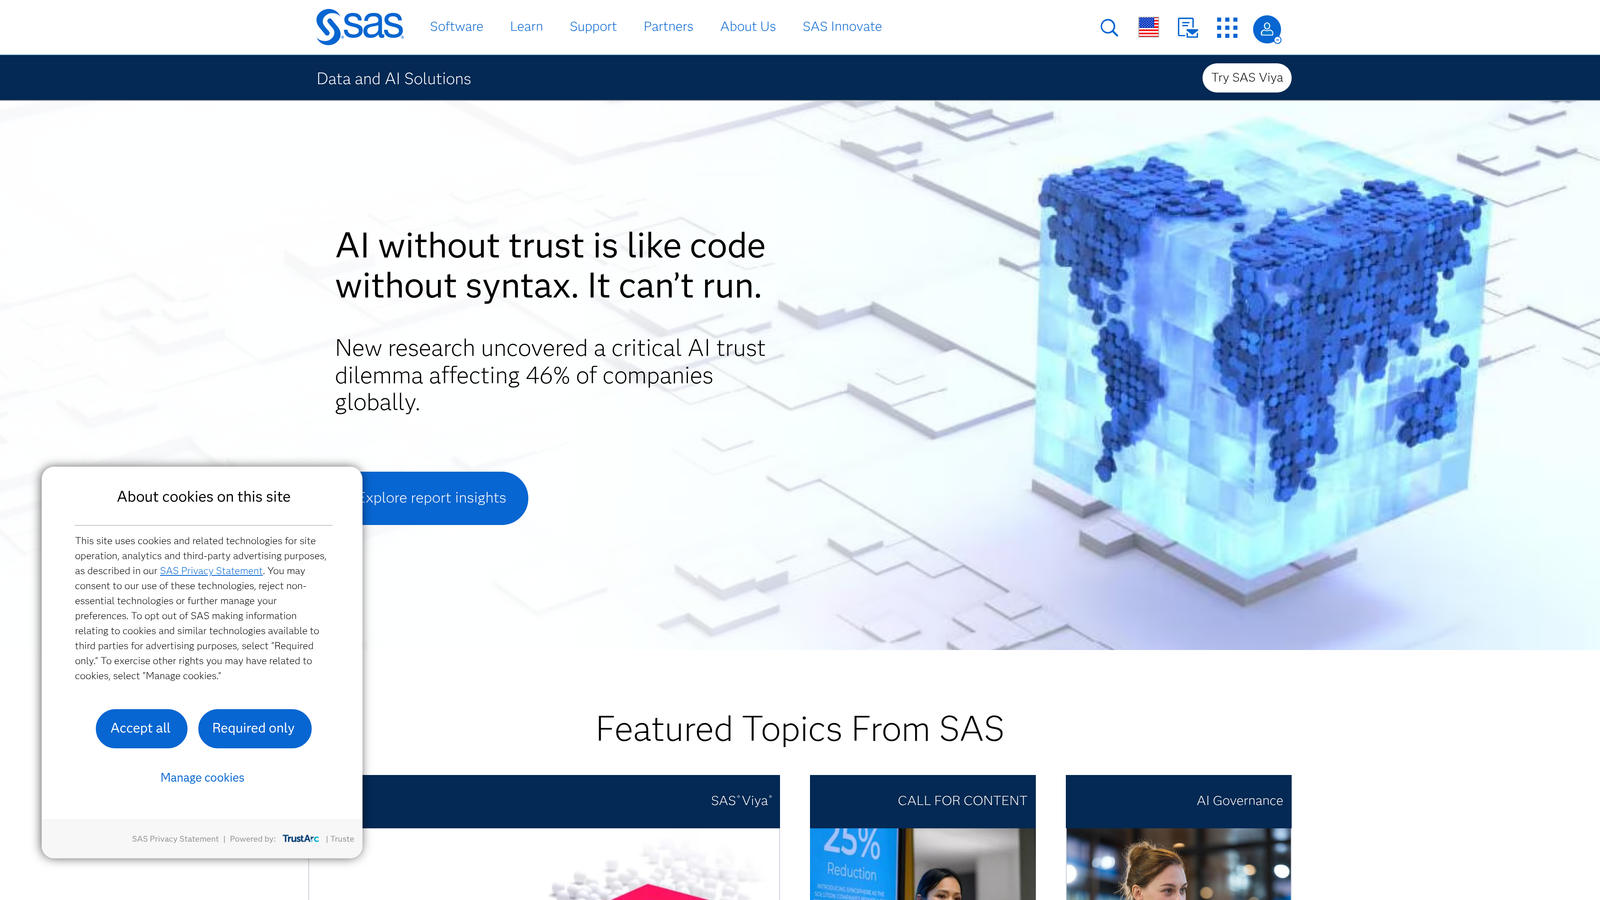
Task: Open the SAS Viya topic card header
Action: pos(570,801)
